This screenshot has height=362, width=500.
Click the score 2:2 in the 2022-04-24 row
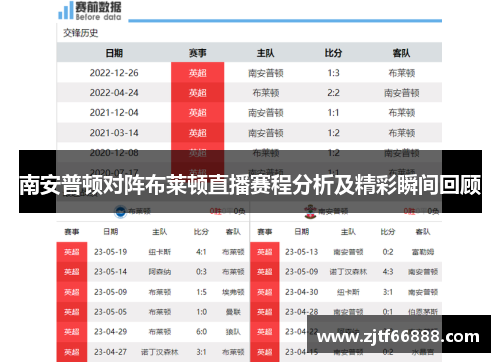pos(333,93)
